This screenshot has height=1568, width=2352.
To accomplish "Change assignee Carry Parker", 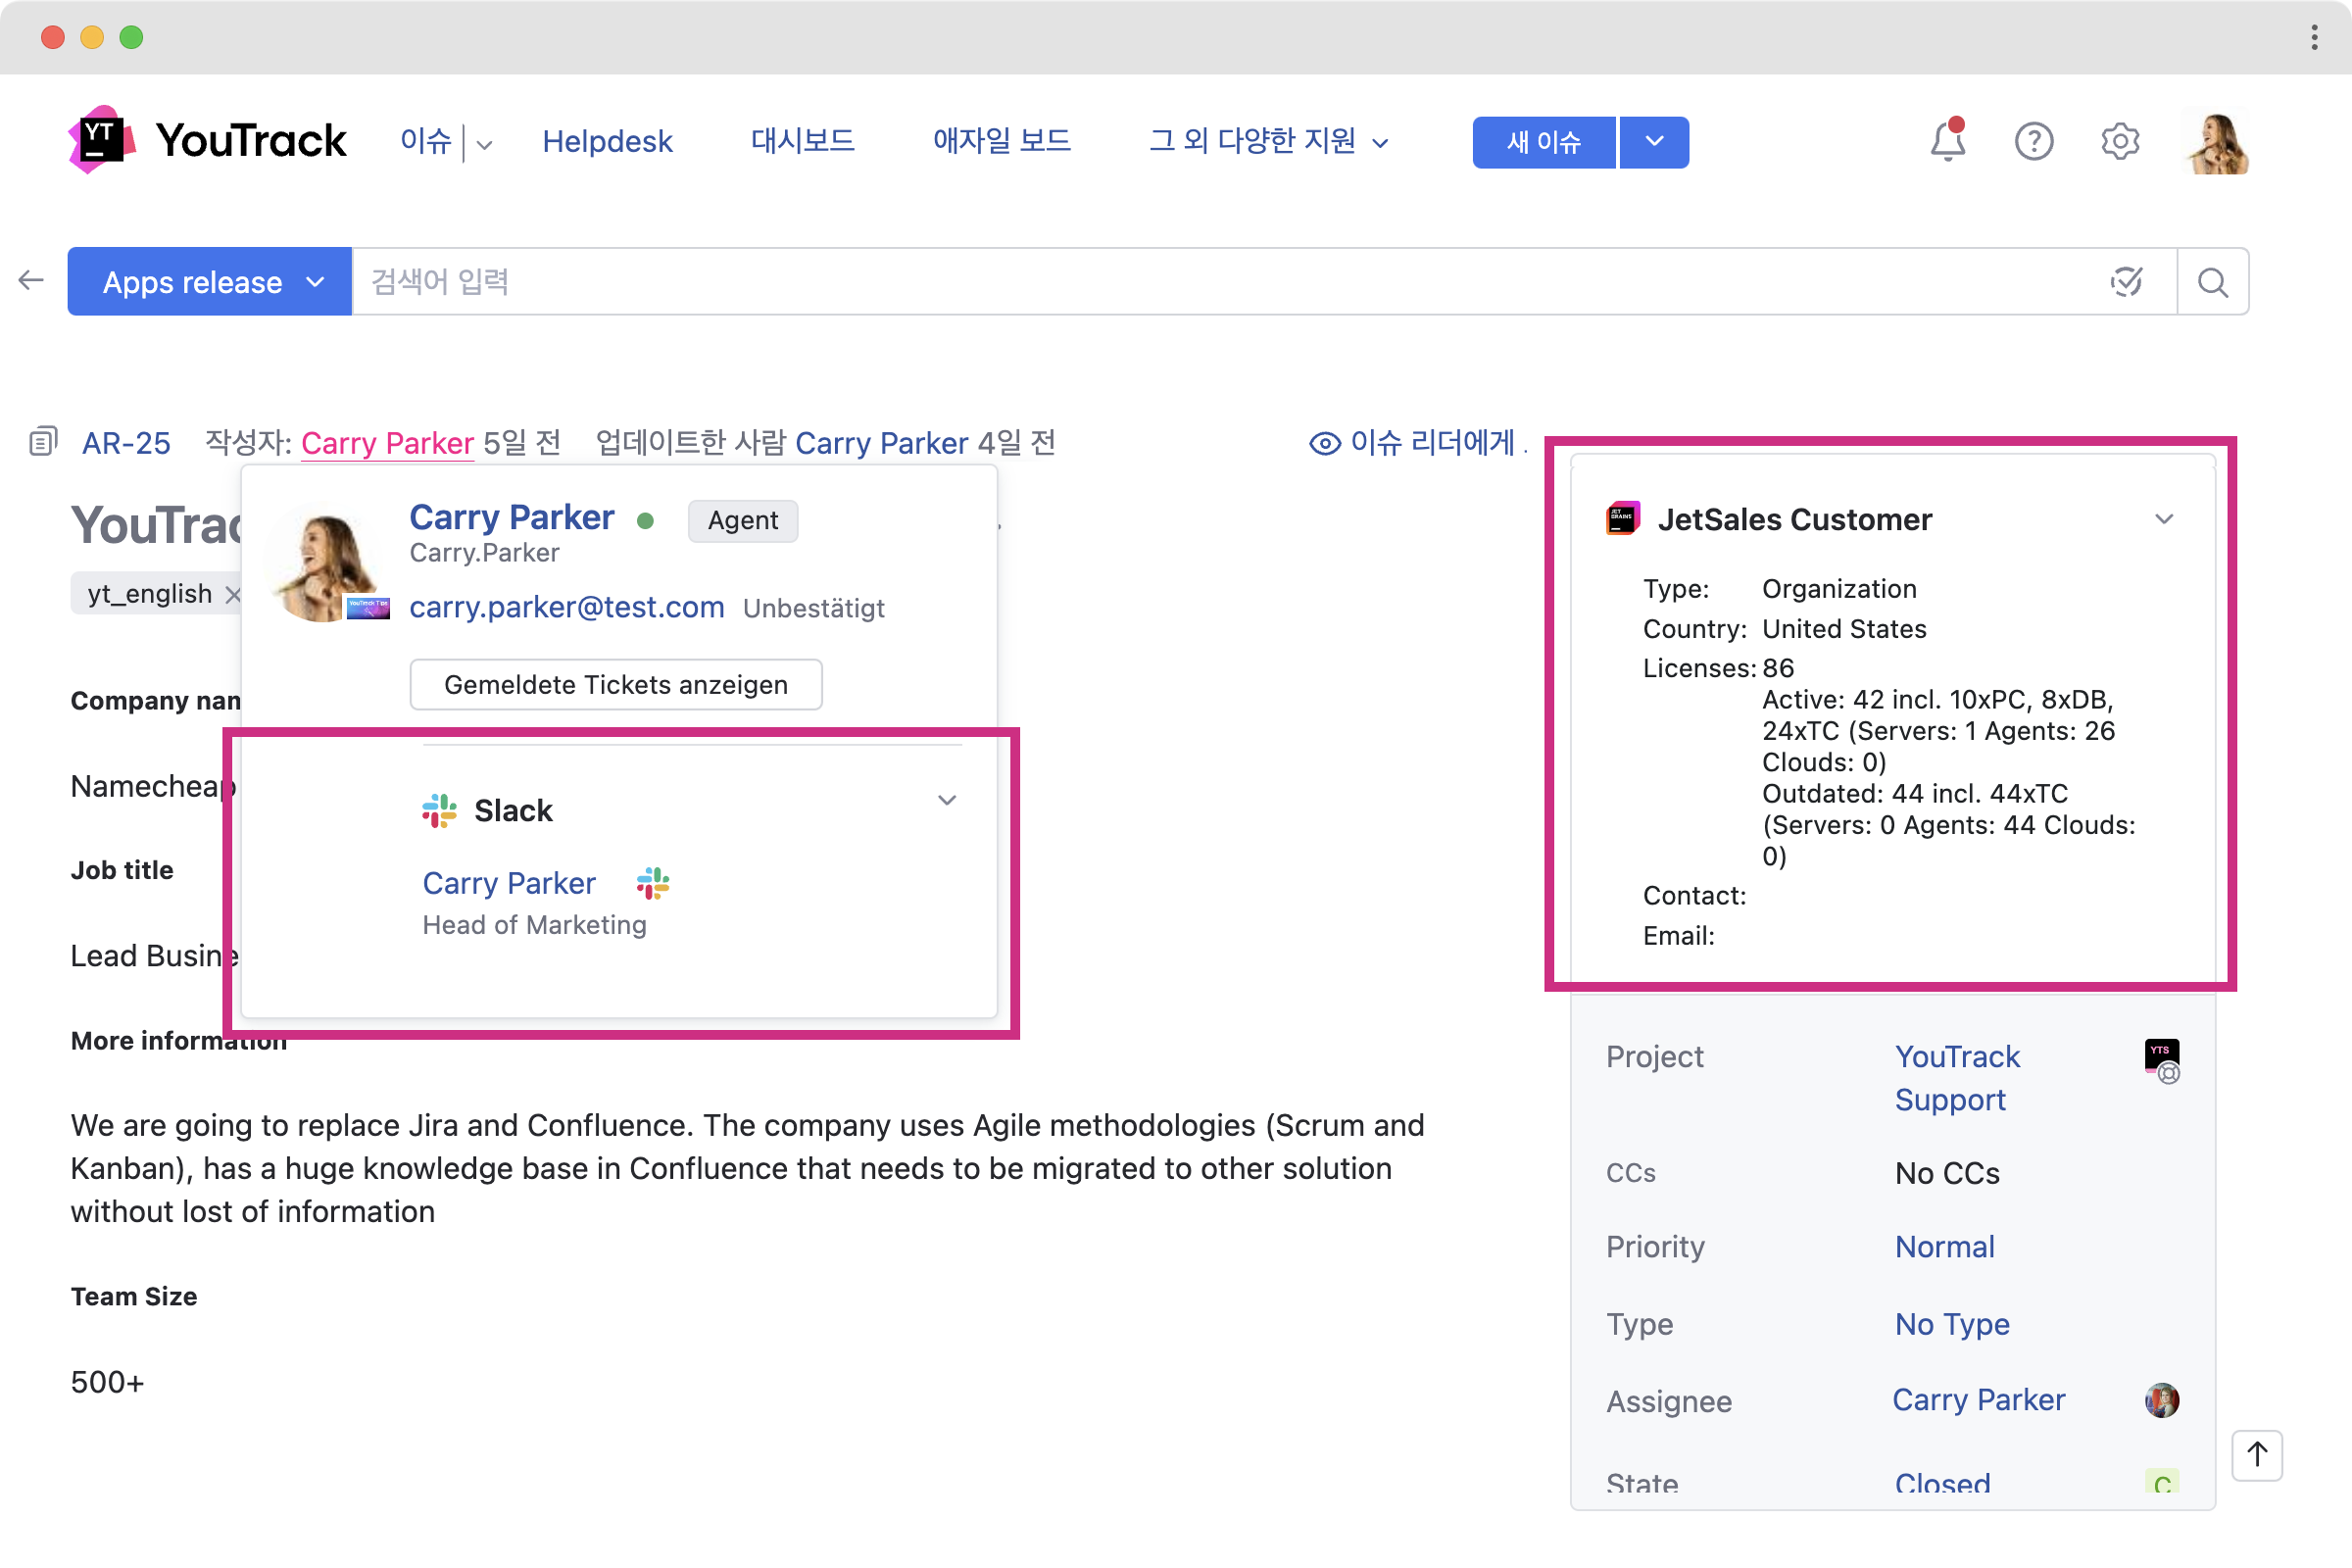I will pyautogui.click(x=1978, y=1399).
